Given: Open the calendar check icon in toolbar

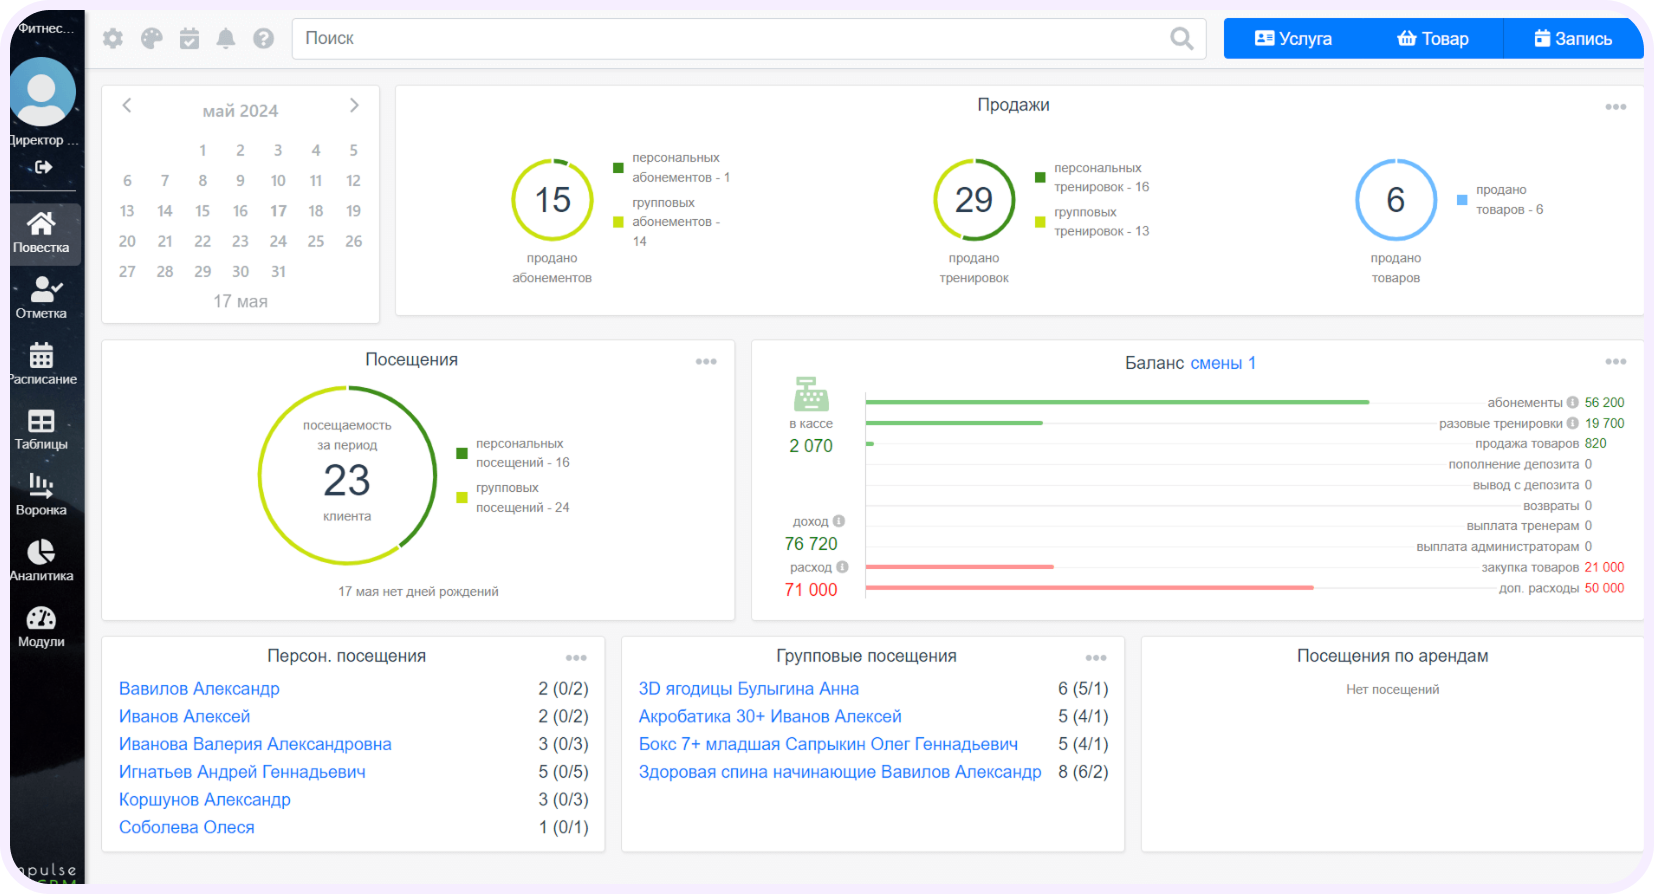Looking at the screenshot, I should click(x=189, y=38).
